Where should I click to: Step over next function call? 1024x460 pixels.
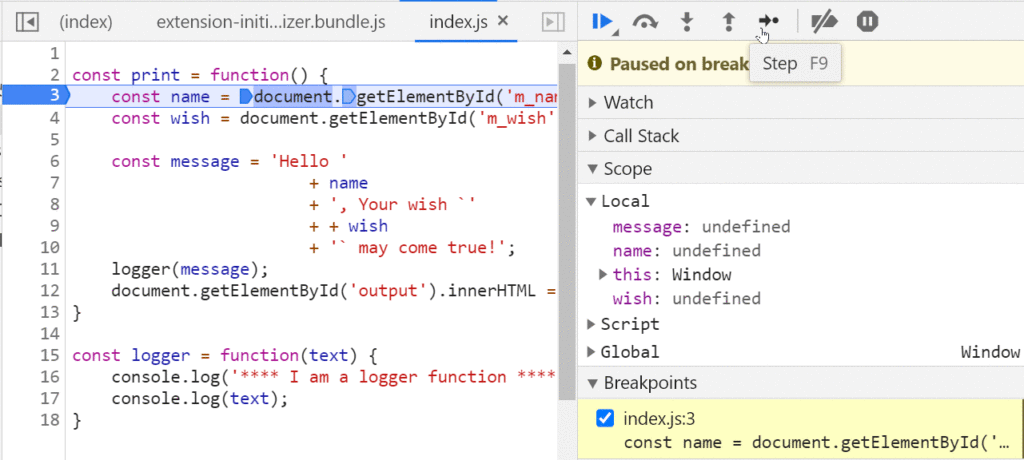(x=645, y=22)
